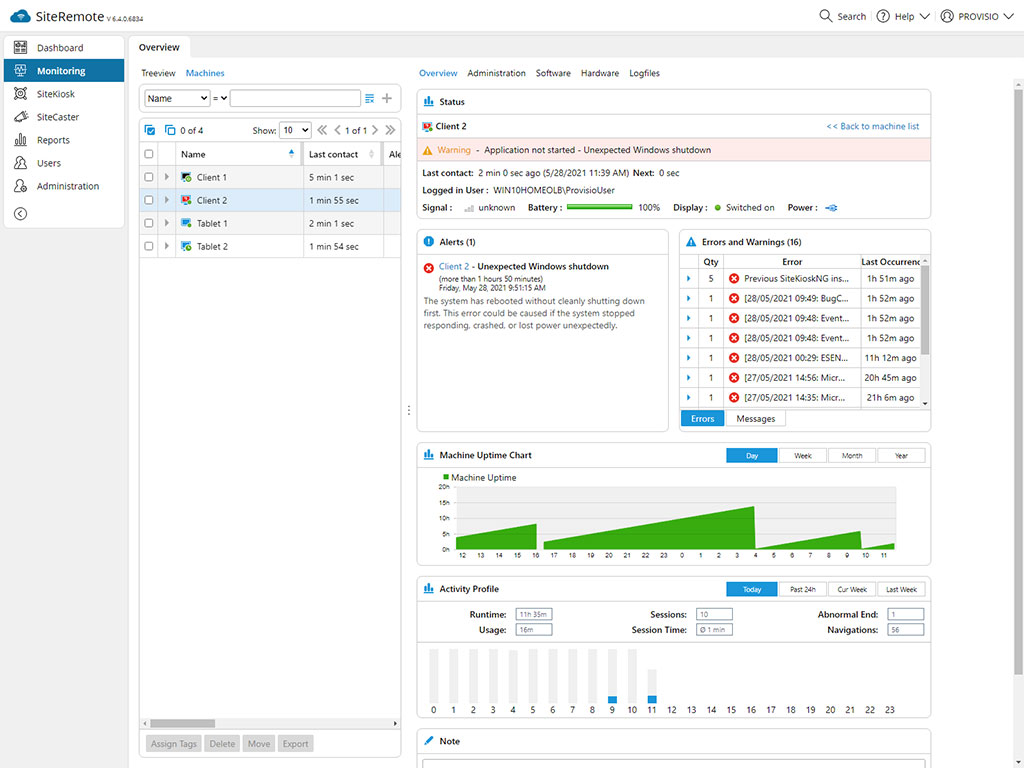Click the Search magnifier icon
Viewport: 1024px width, 768px height.
pyautogui.click(x=825, y=16)
